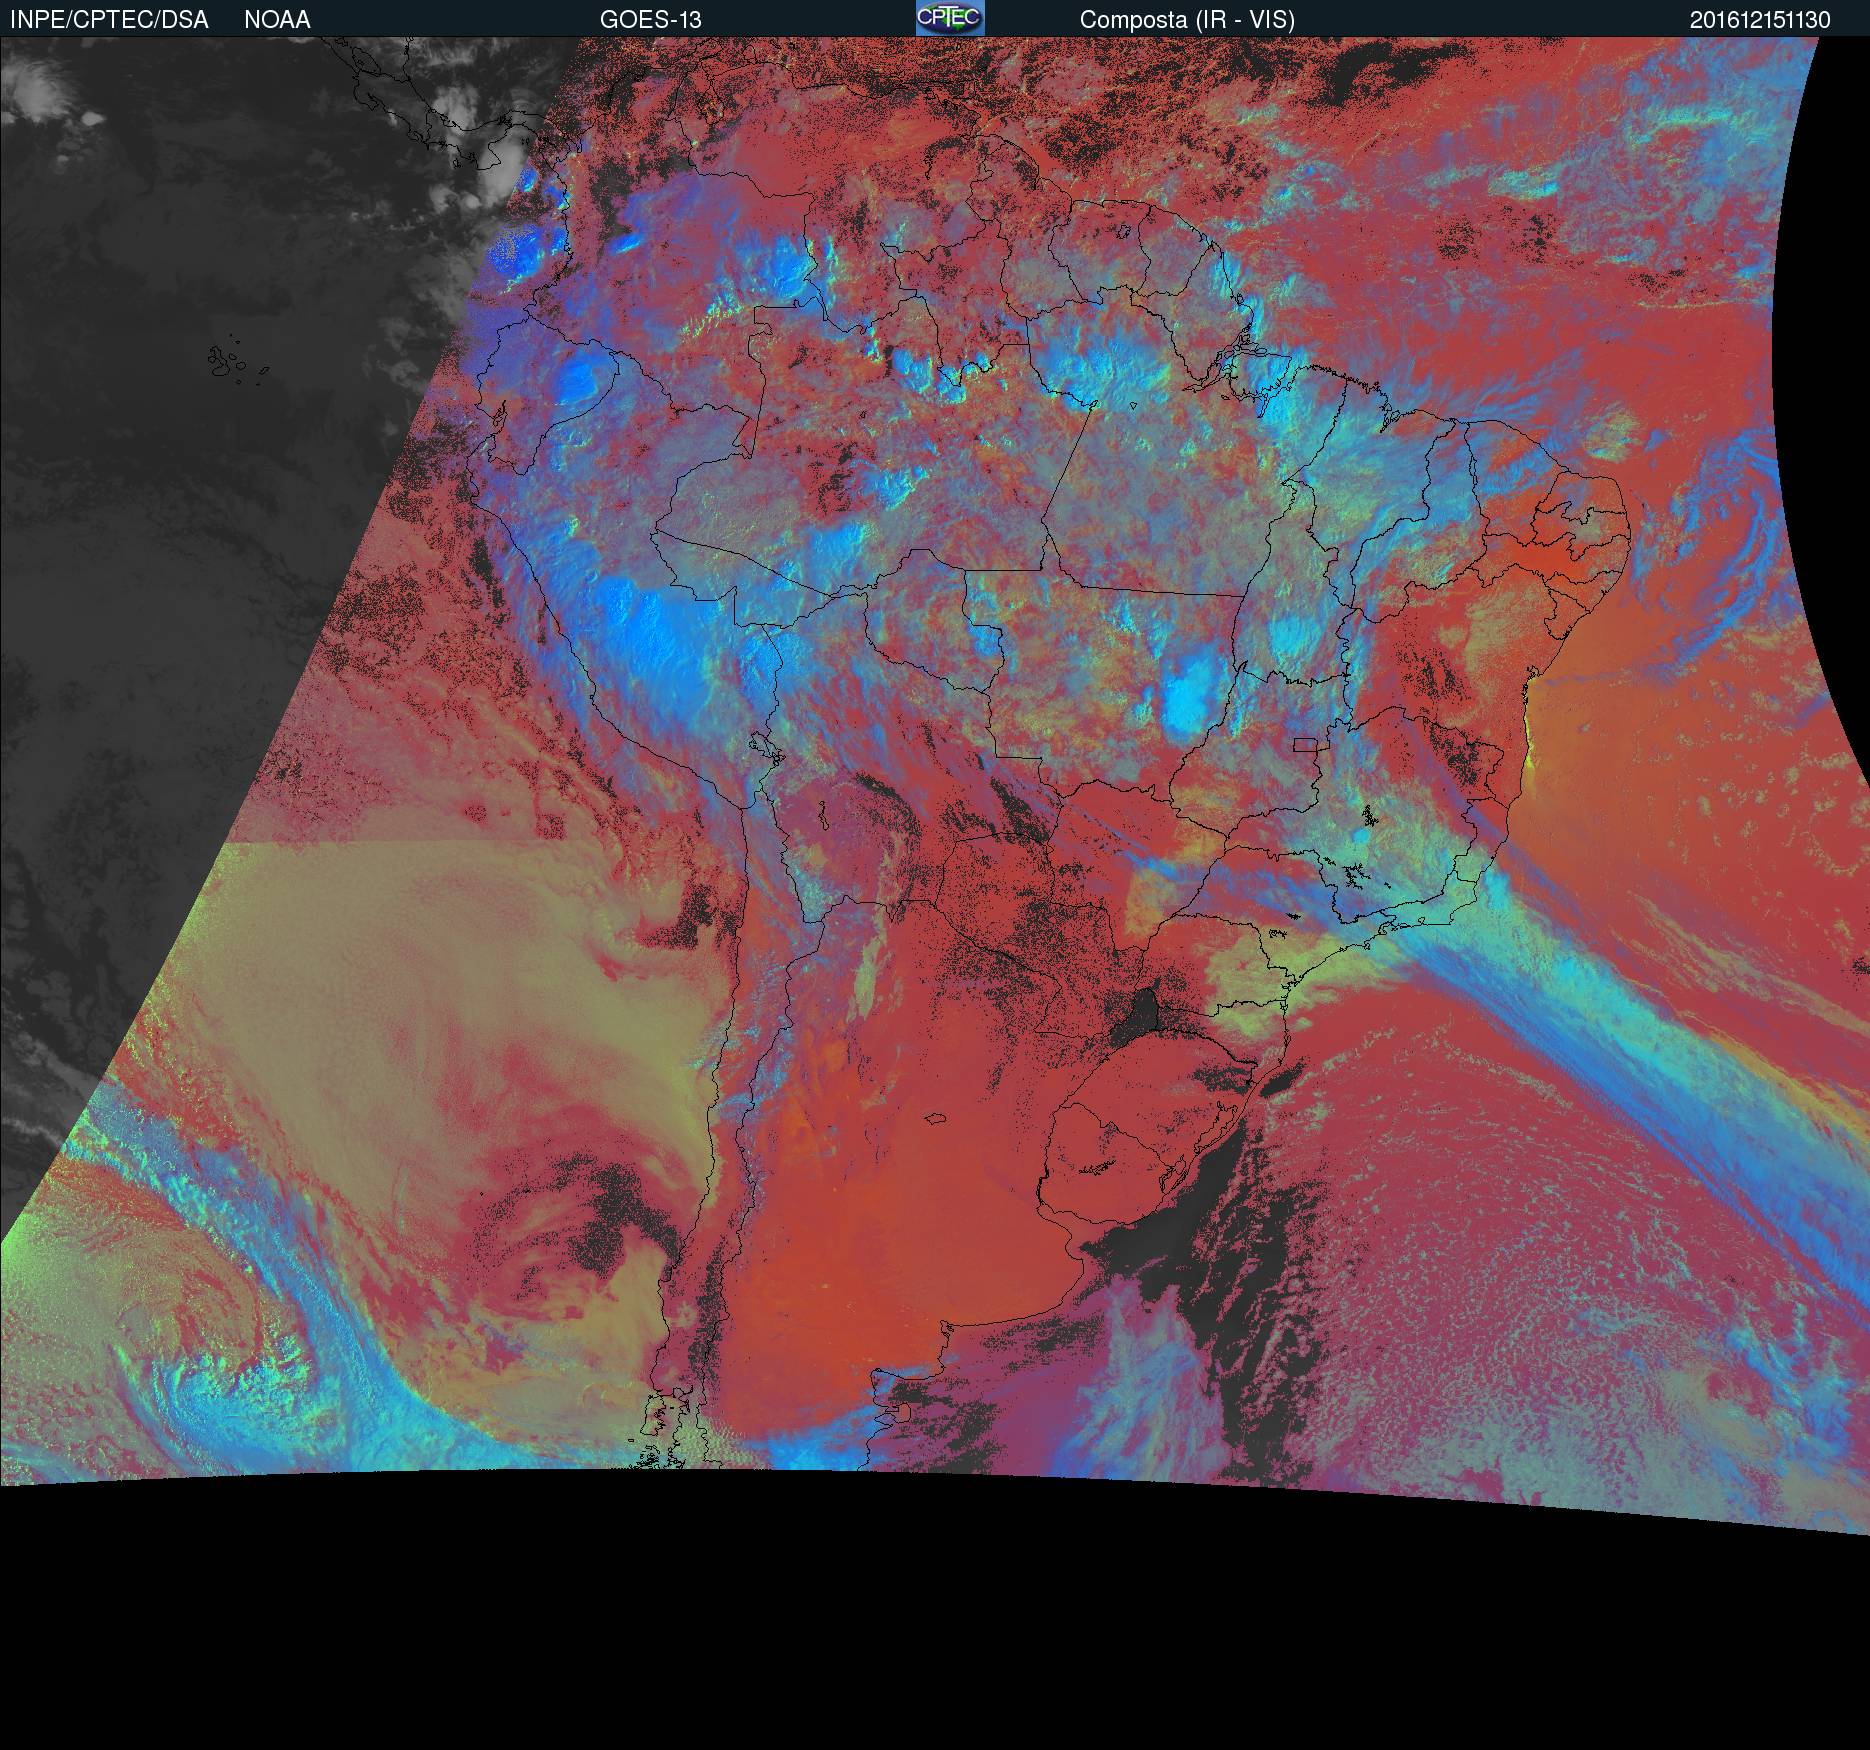Click the NOAA label in the header

pos(277,20)
